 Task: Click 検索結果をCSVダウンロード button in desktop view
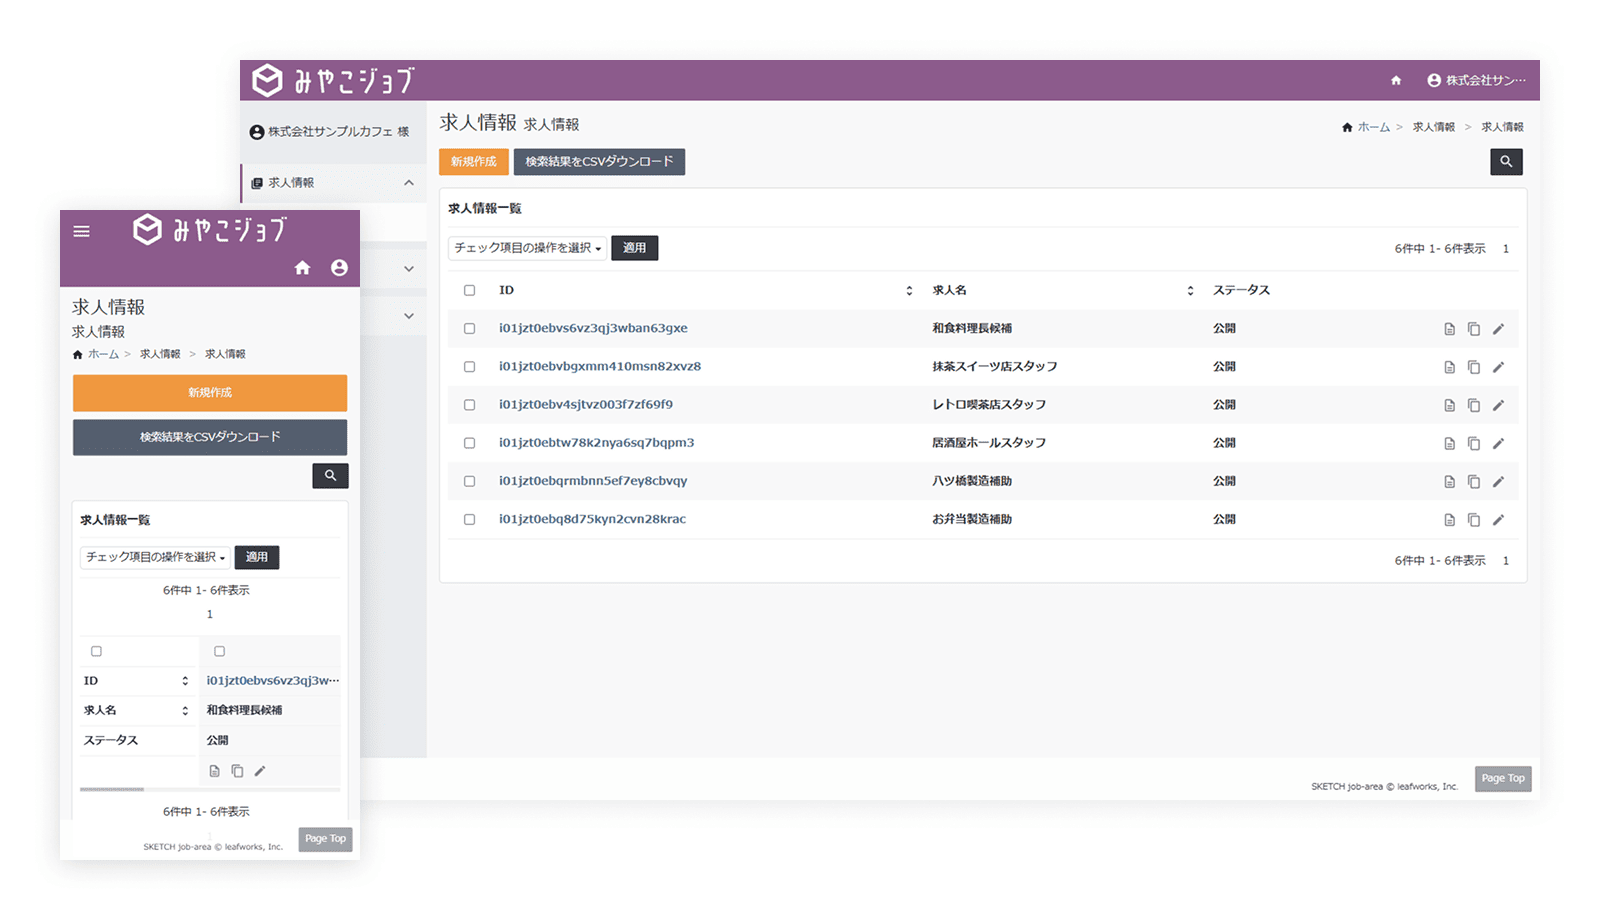tap(600, 162)
